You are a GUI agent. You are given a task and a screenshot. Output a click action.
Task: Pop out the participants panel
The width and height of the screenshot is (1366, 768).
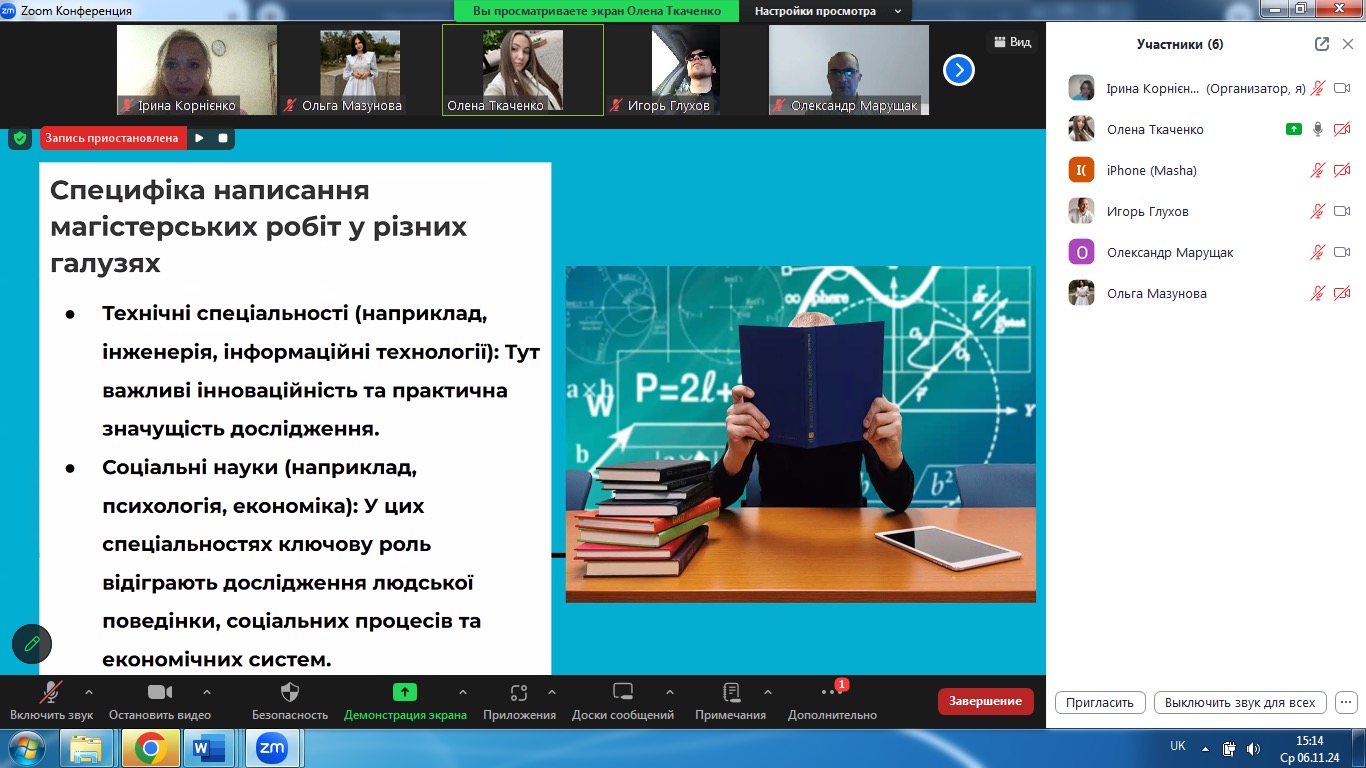coord(1322,44)
